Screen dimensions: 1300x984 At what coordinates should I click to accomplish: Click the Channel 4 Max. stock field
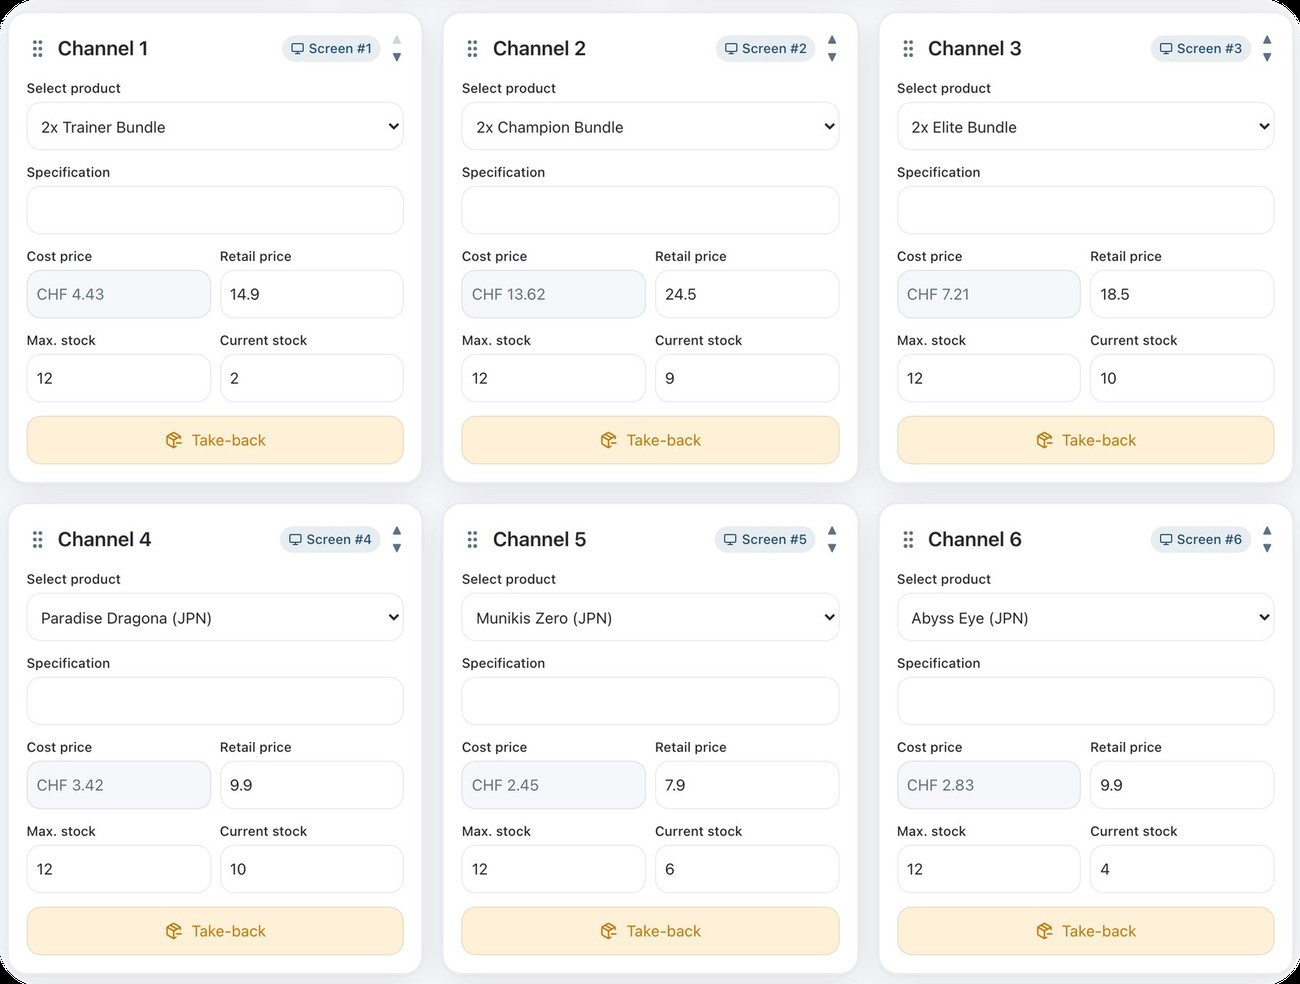(119, 869)
